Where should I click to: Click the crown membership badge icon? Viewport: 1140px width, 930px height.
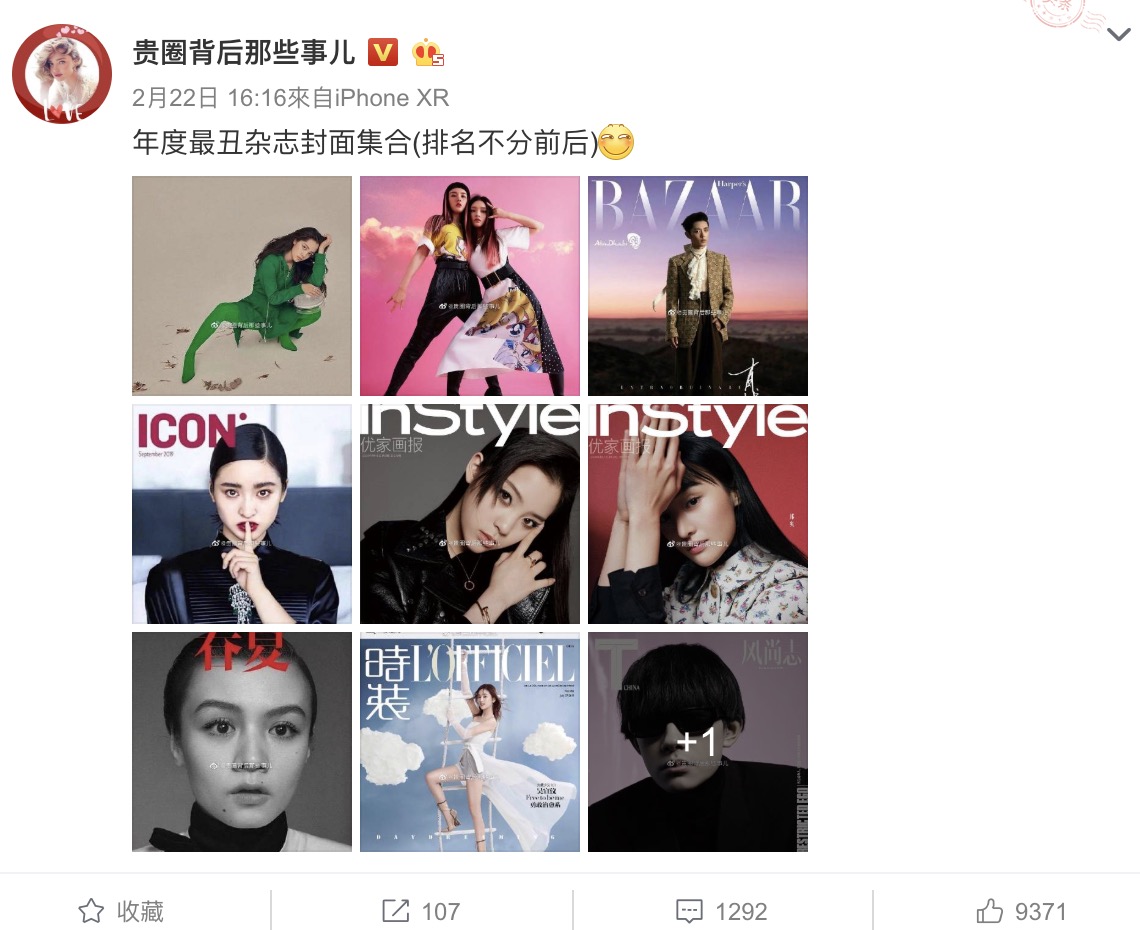[x=428, y=53]
